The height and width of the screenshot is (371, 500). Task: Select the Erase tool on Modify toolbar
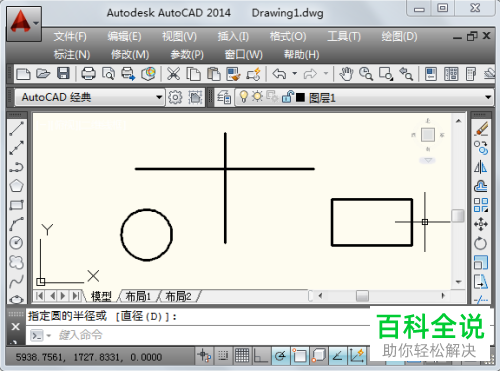pos(481,128)
